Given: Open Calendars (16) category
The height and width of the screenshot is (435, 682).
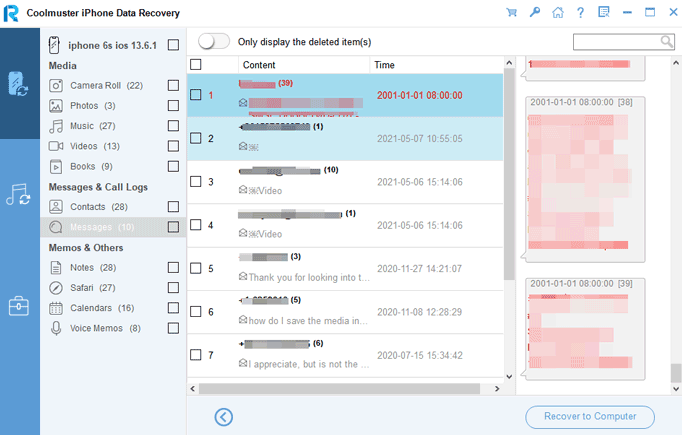Looking at the screenshot, I should pos(102,308).
